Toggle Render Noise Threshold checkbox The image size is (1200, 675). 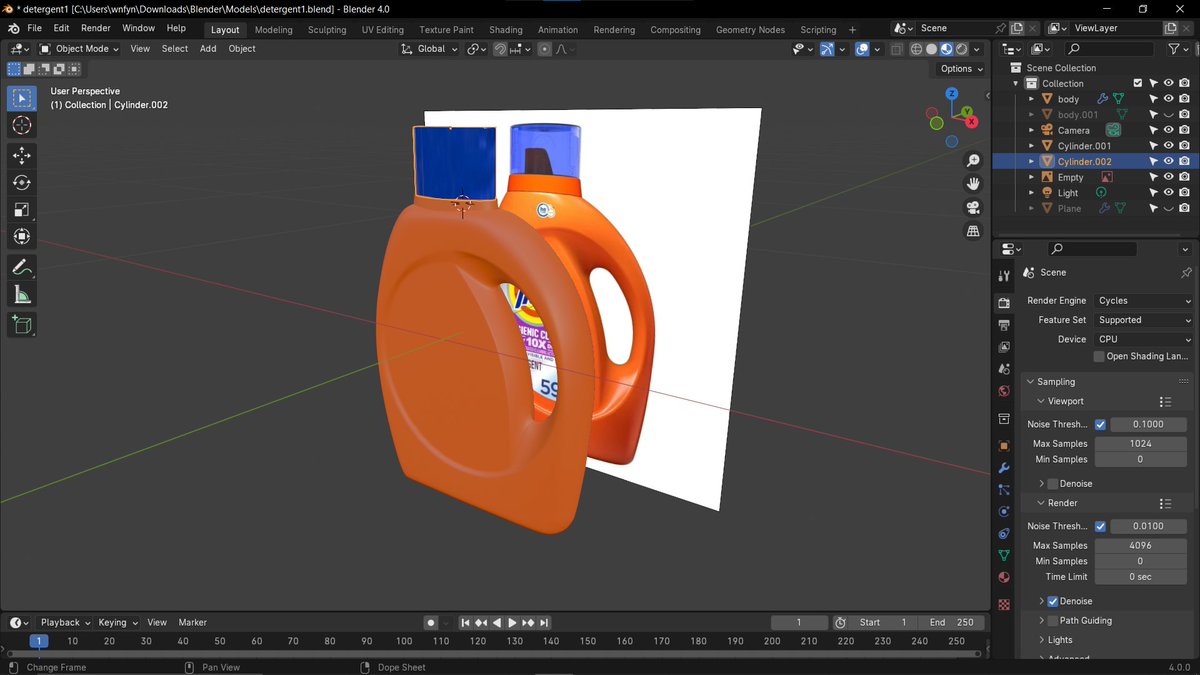click(1100, 526)
